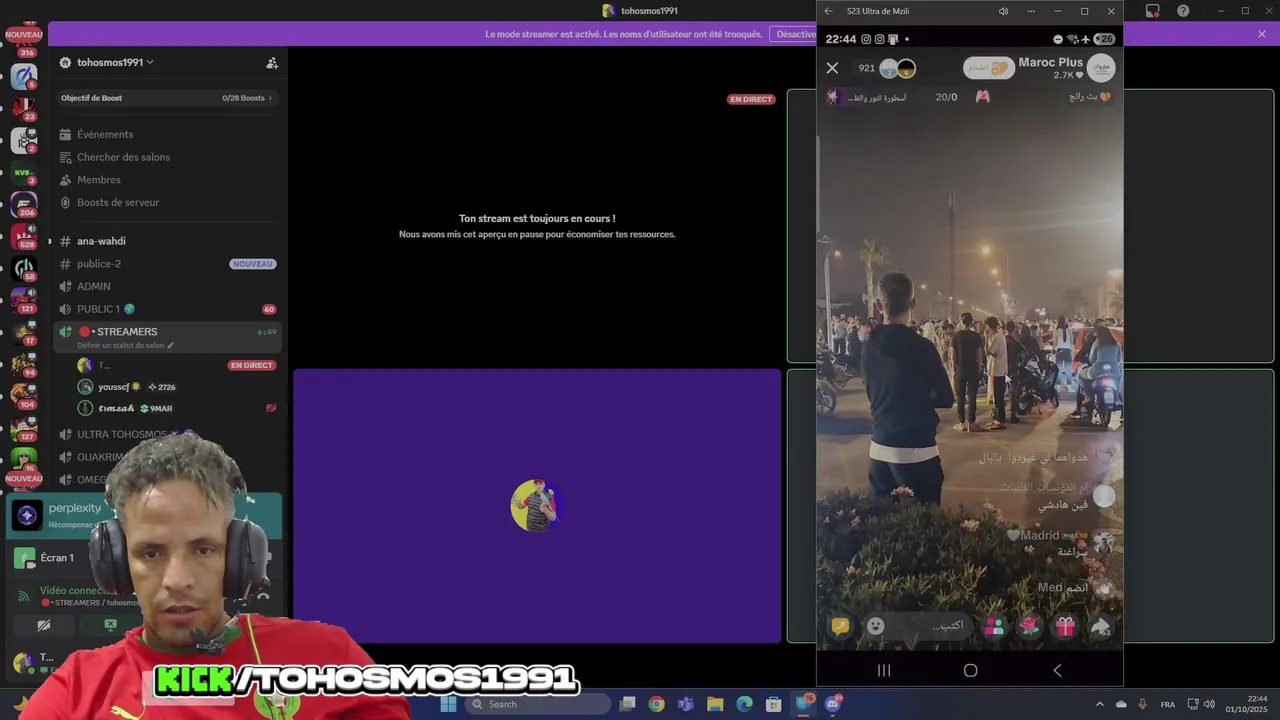Open the phone window more options (three dots)
The width and height of the screenshot is (1280, 720).
coord(1031,11)
